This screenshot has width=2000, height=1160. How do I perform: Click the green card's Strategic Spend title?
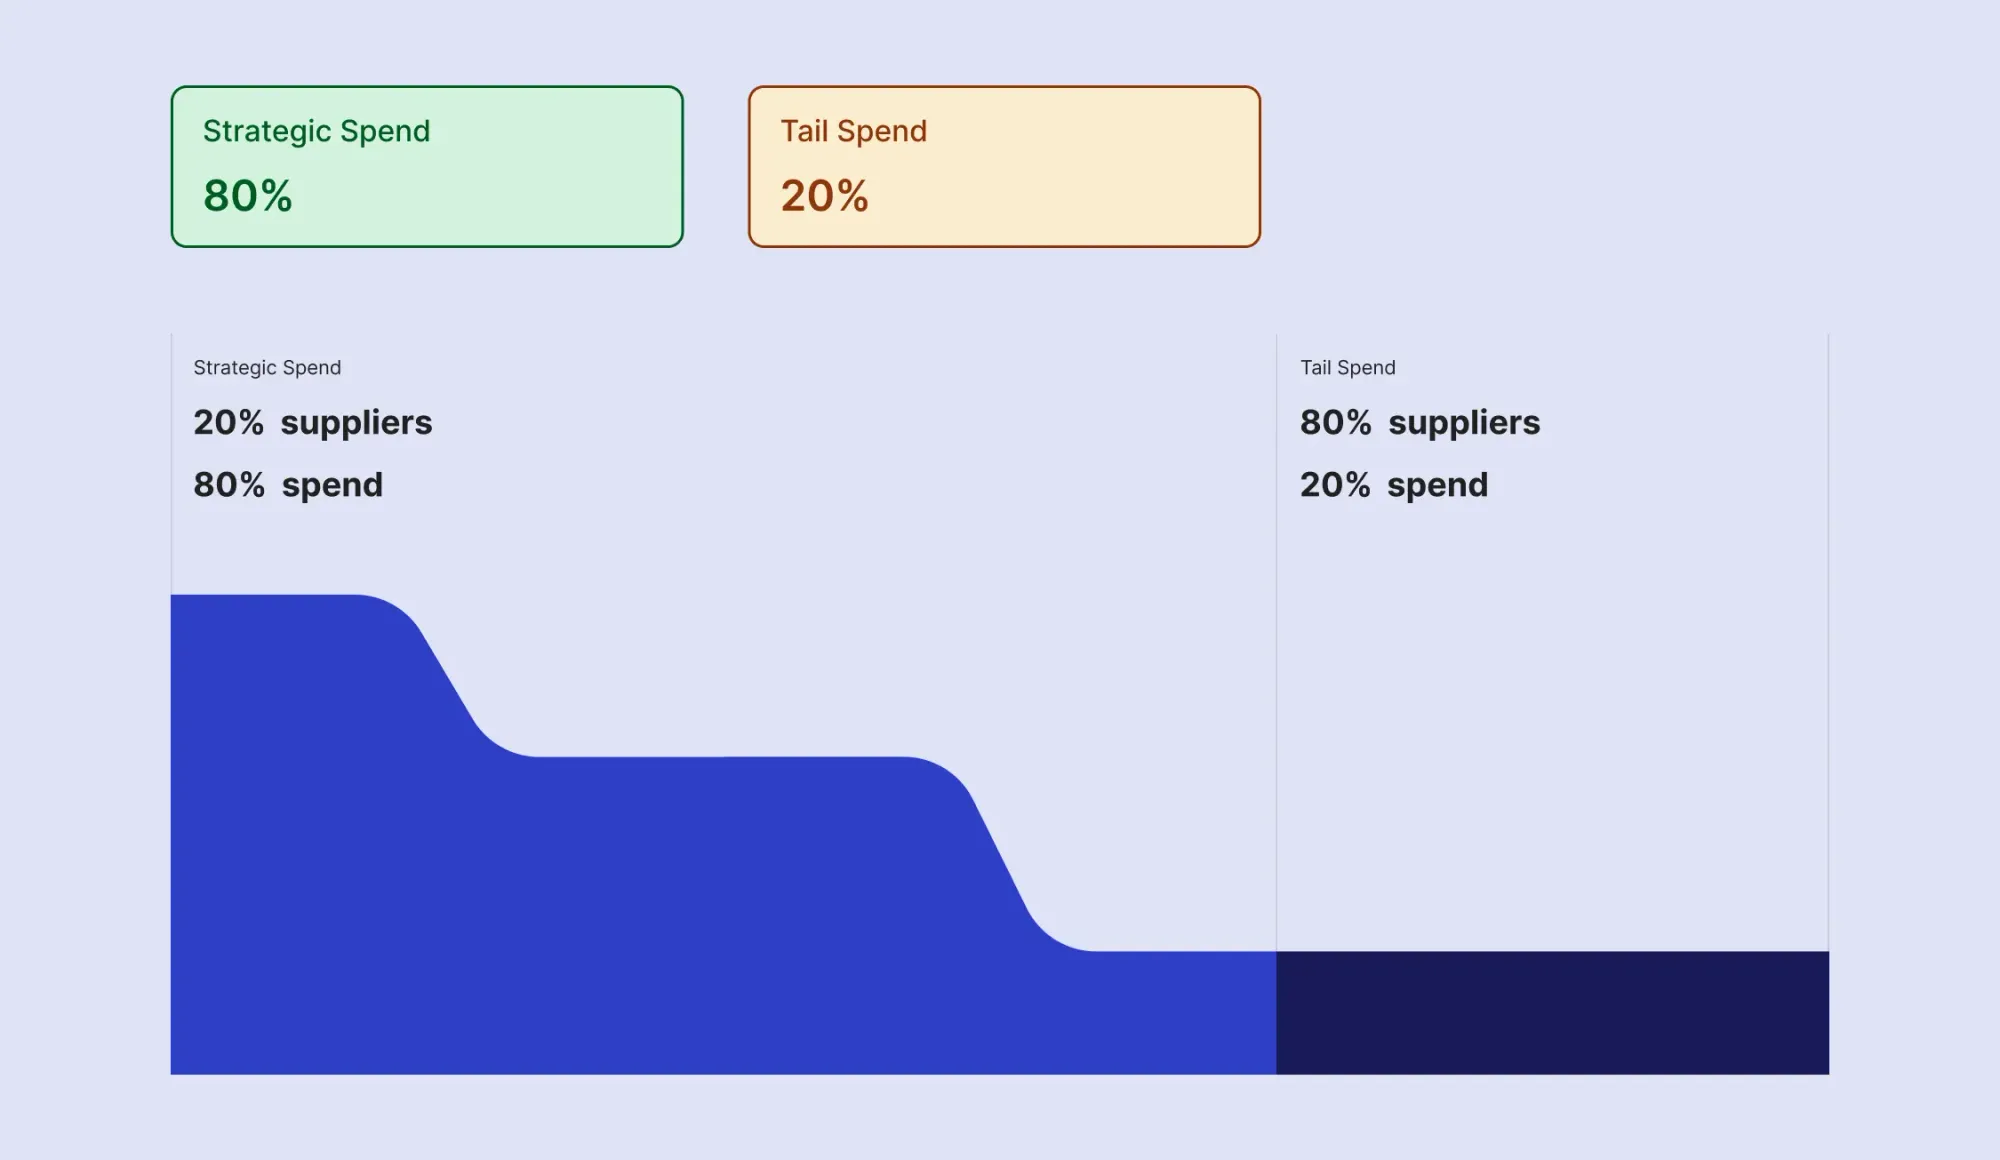316,131
